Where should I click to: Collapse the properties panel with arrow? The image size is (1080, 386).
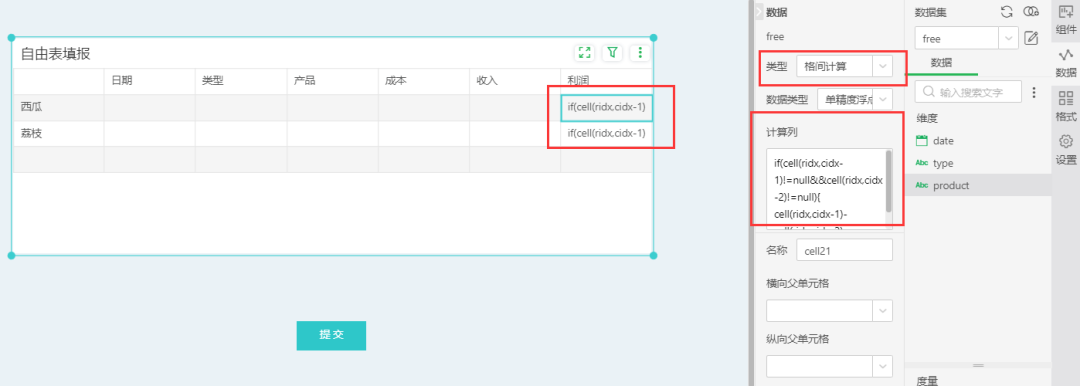click(x=759, y=12)
